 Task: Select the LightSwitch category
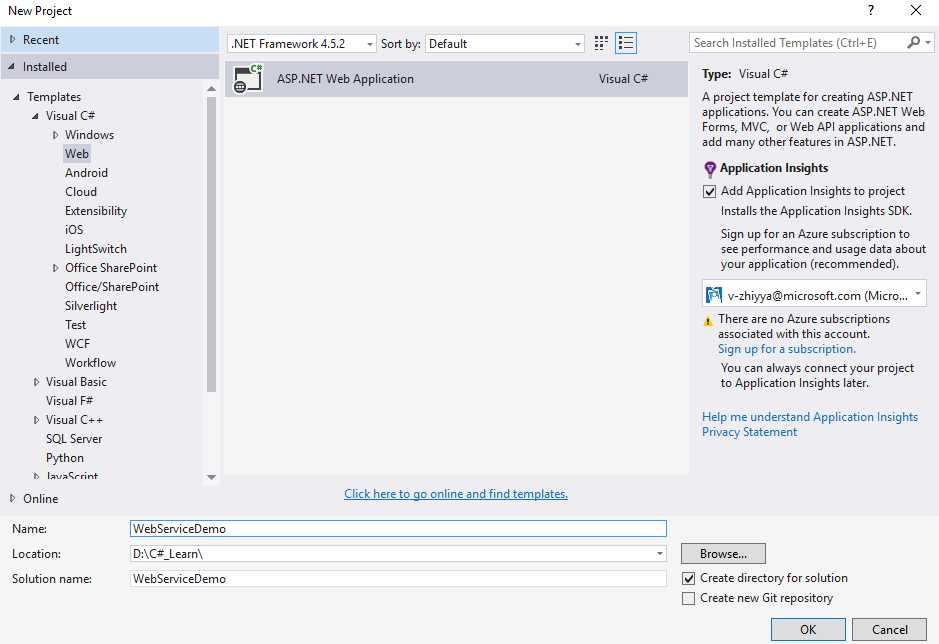pos(96,249)
